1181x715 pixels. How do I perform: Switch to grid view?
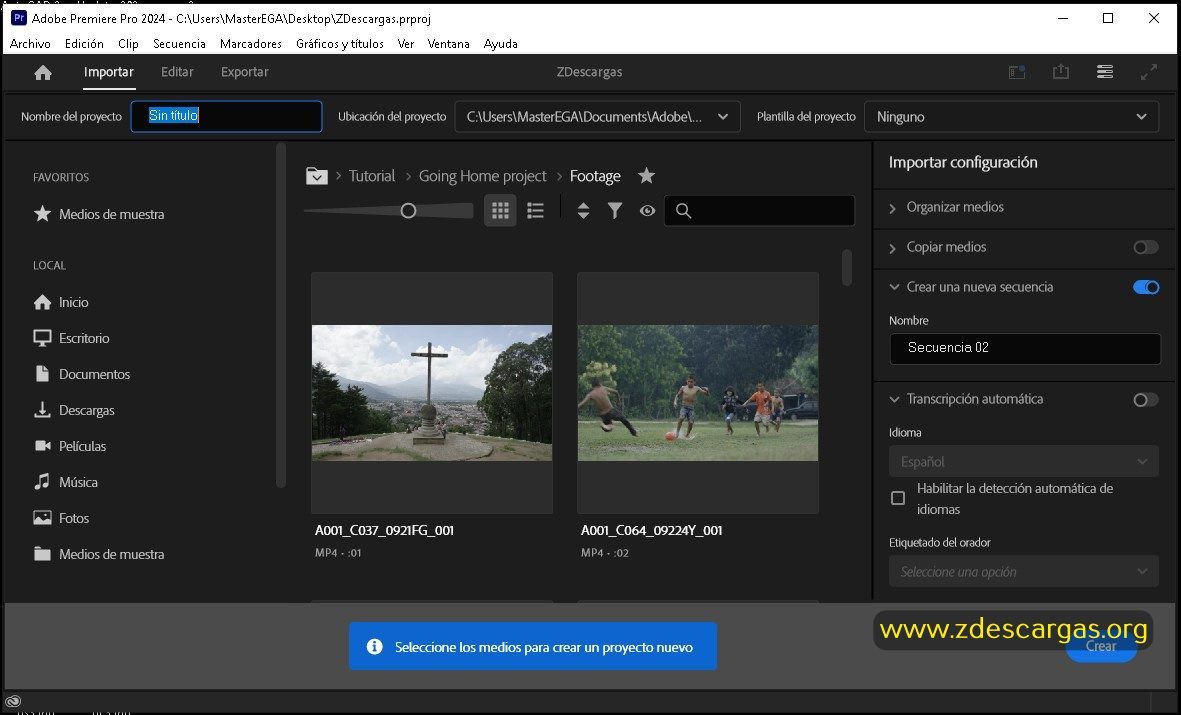500,211
